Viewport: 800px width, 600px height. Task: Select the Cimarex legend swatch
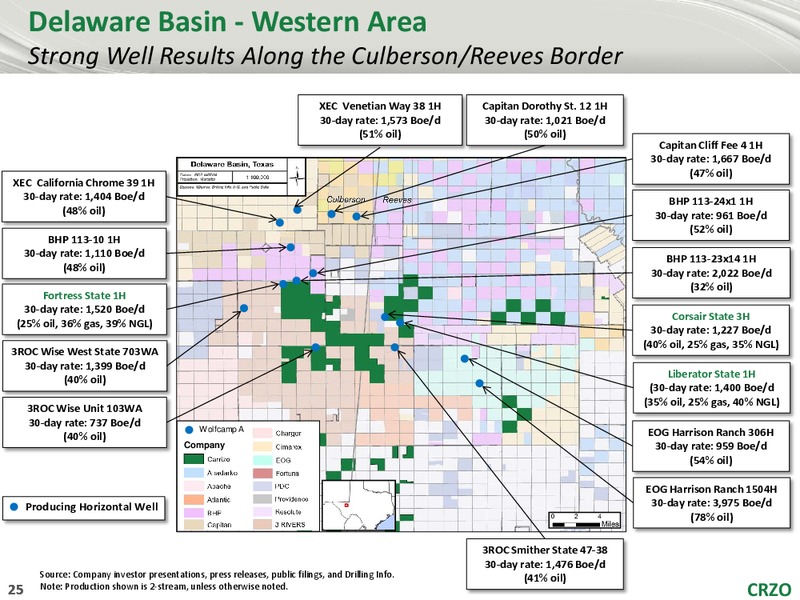click(x=262, y=446)
